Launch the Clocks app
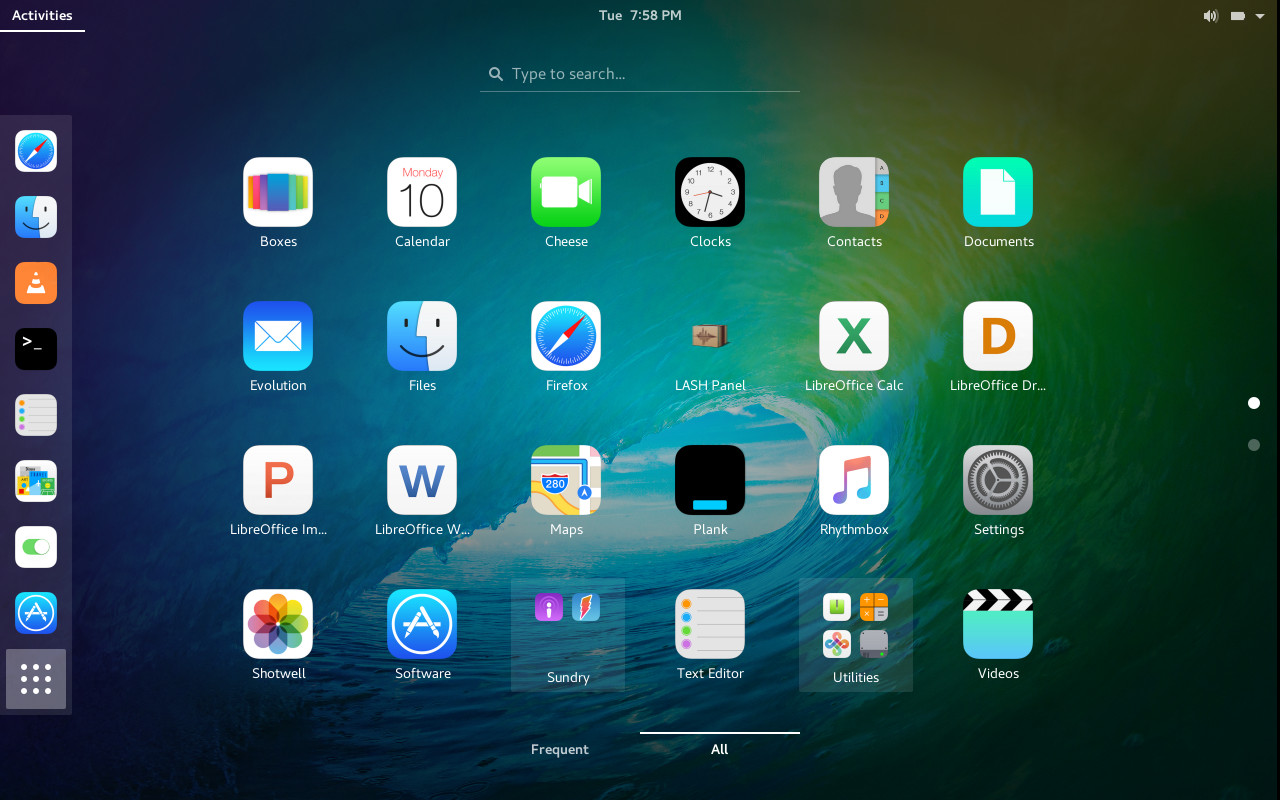 pos(710,192)
